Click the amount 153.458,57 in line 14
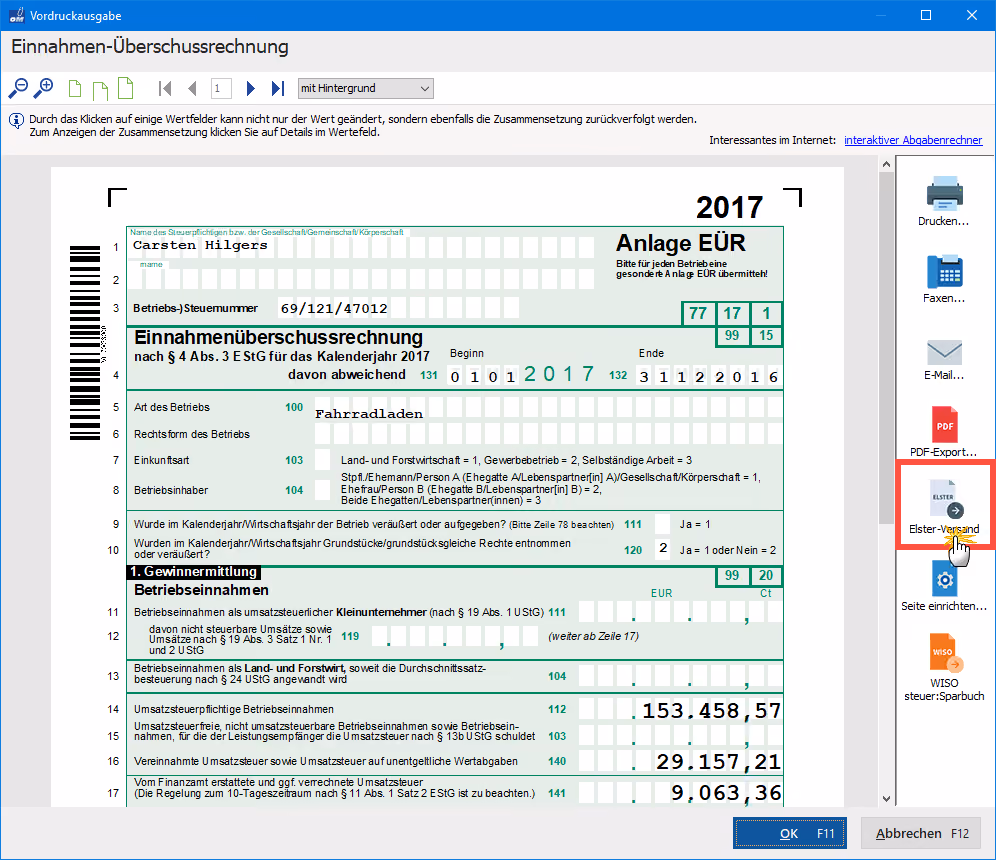Image resolution: width=996 pixels, height=860 pixels. [711, 710]
